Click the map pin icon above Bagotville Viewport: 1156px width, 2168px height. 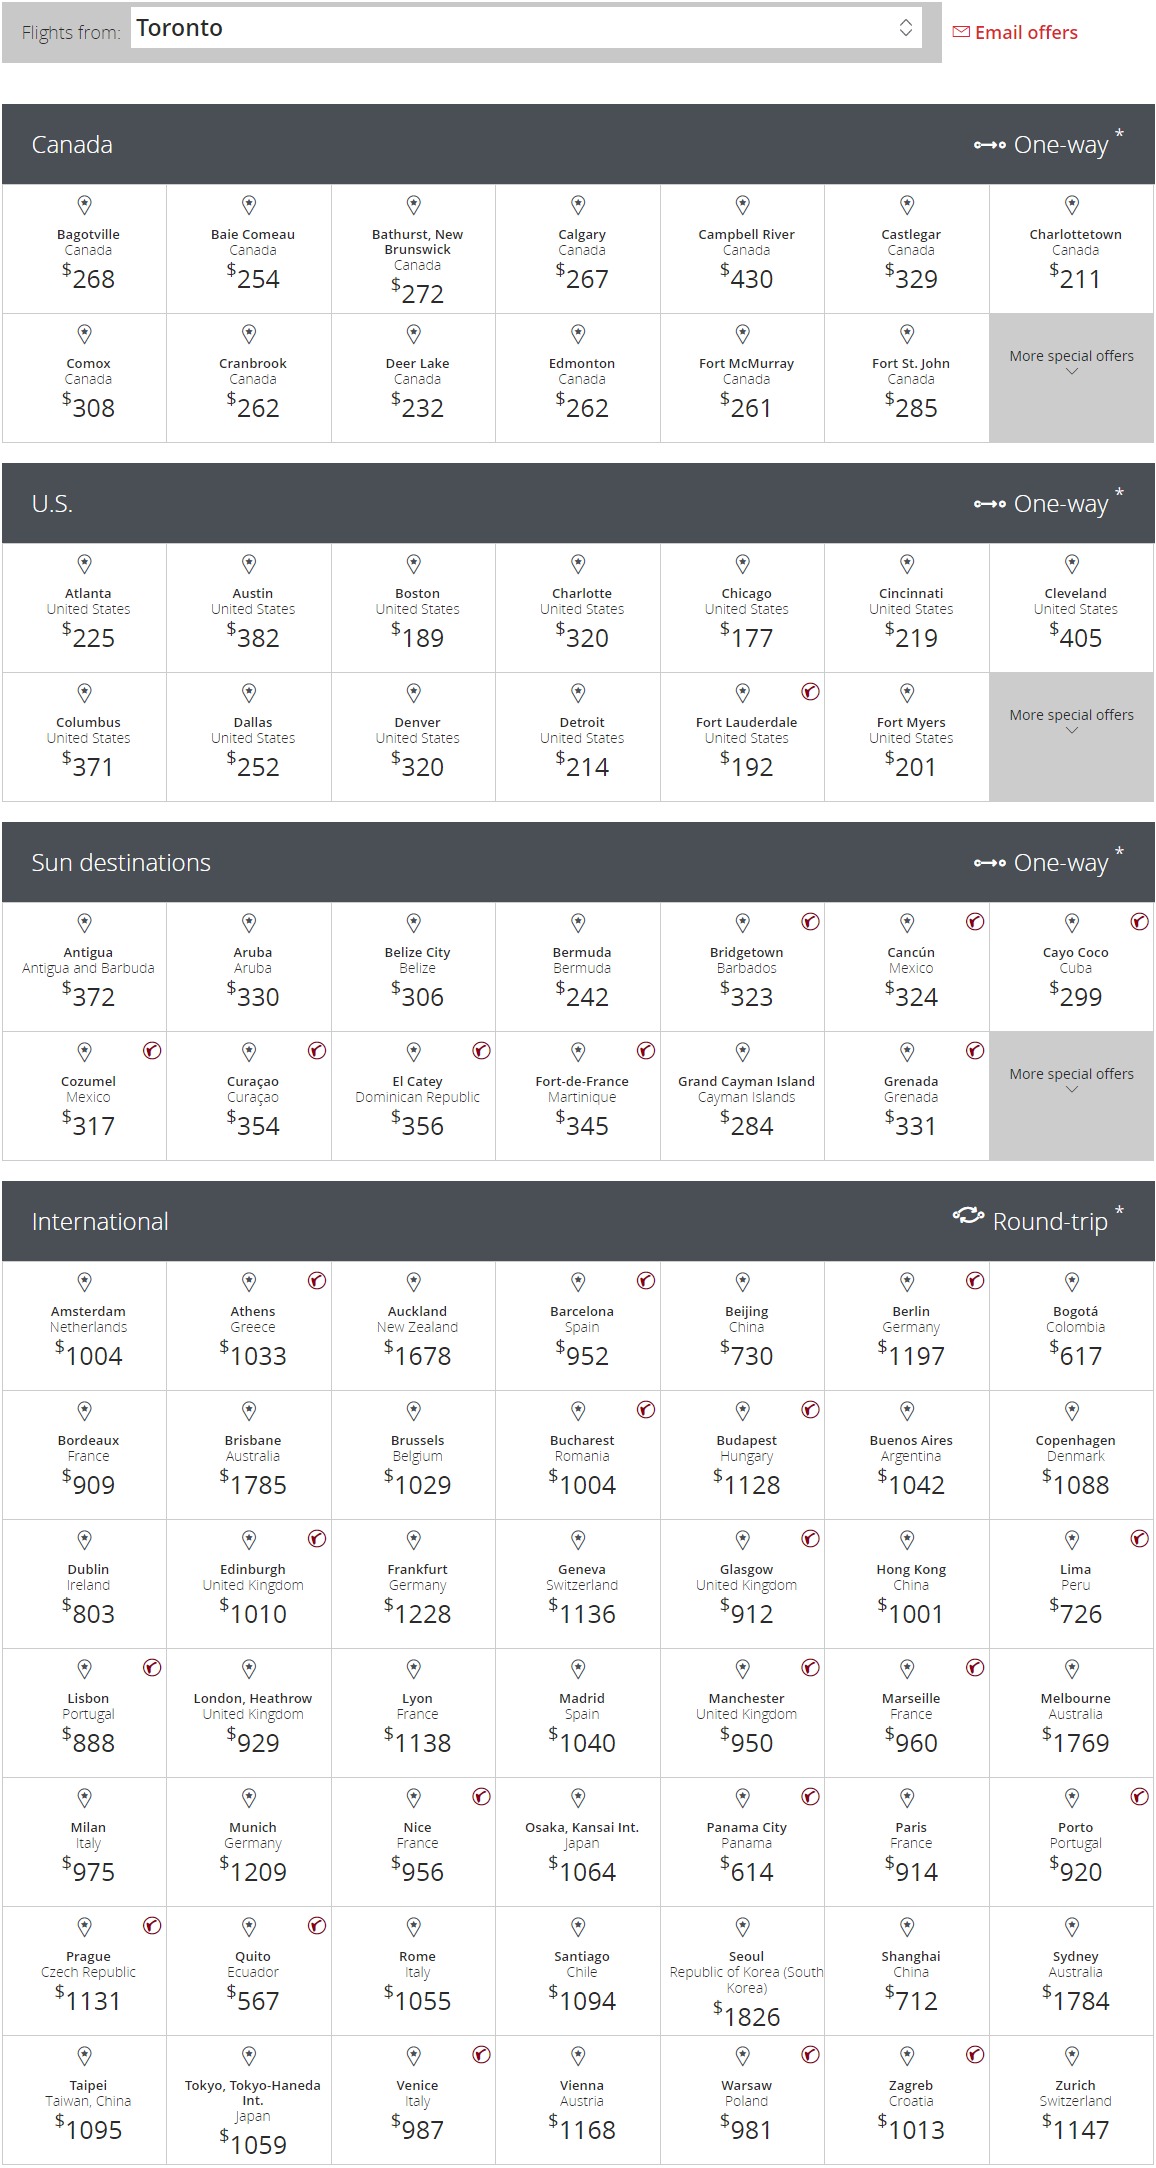(85, 205)
